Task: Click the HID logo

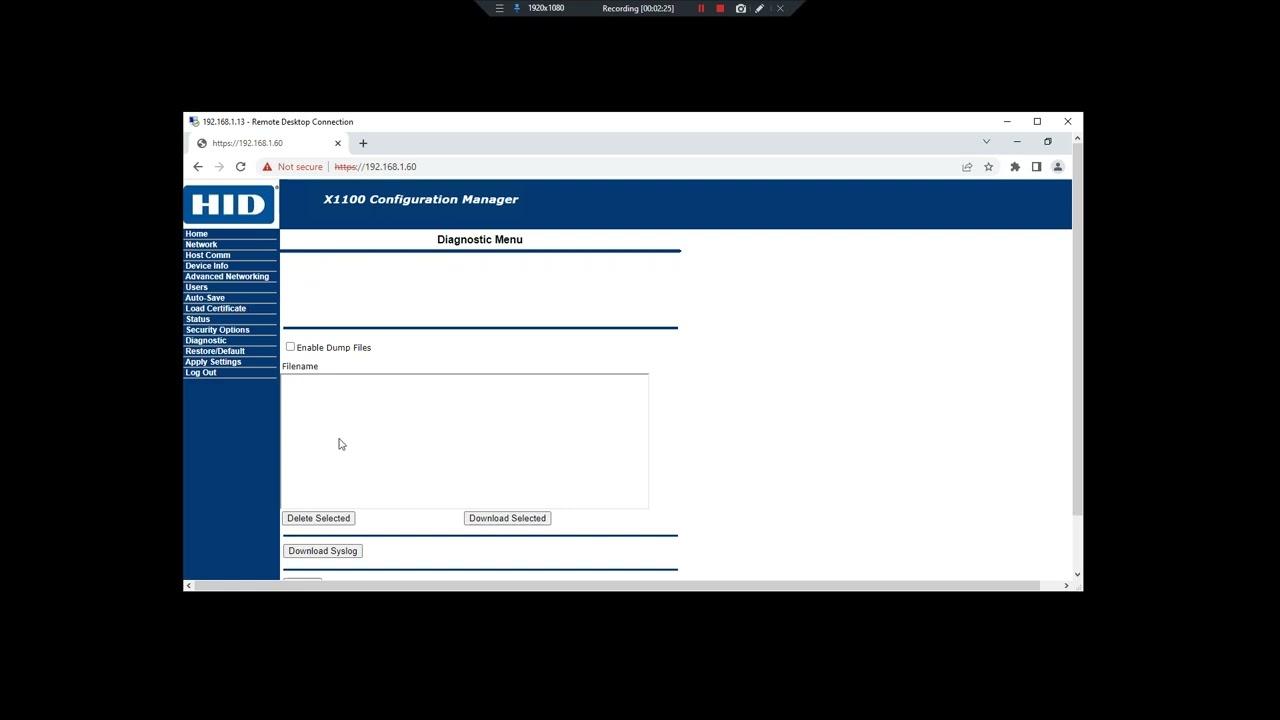Action: tap(230, 205)
